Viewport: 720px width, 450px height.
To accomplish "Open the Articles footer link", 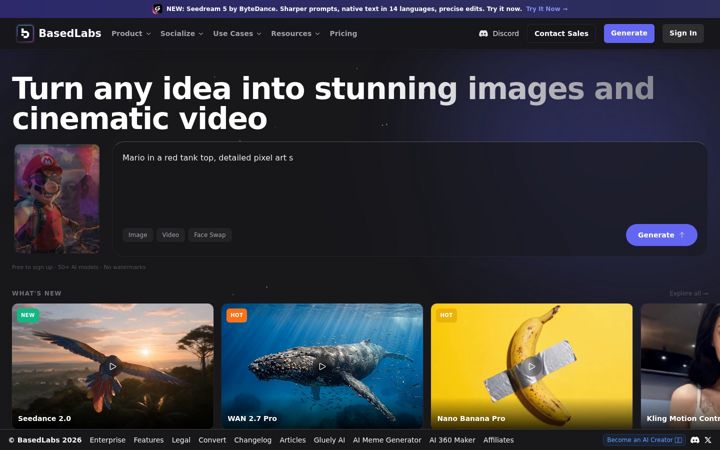I will tap(292, 440).
